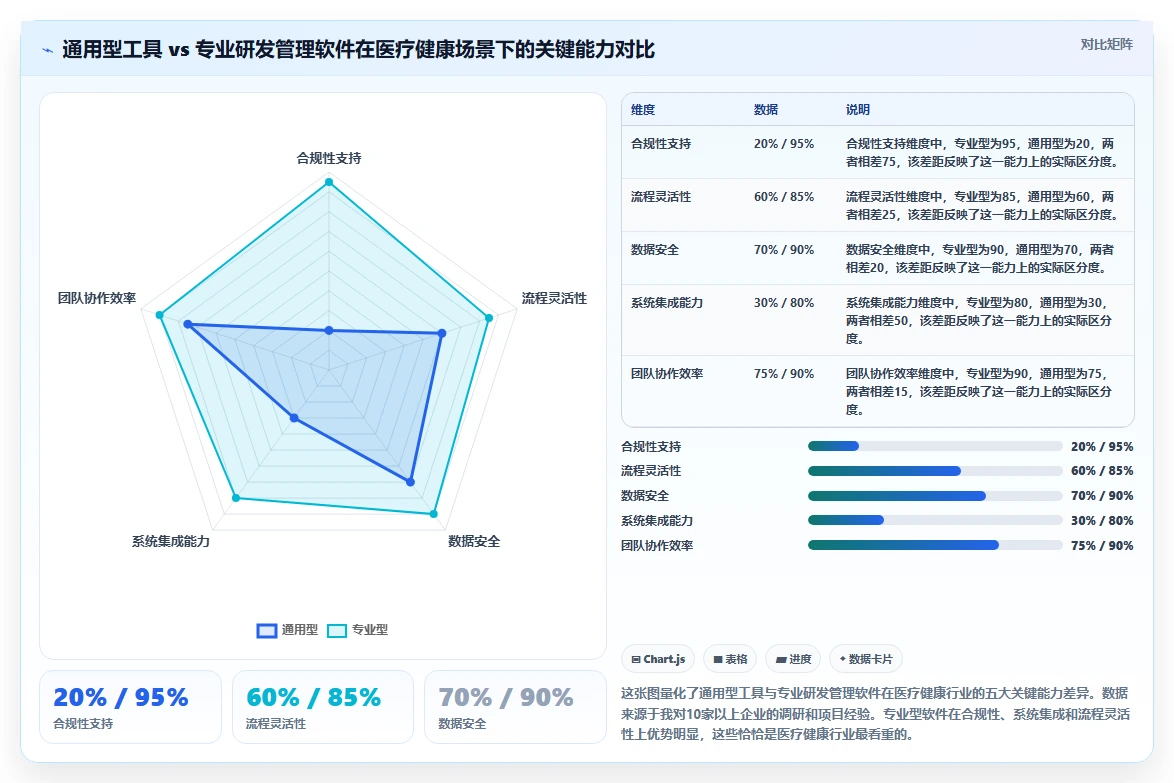1174x783 pixels.
Task: Click the 流程灵活性 progress bar
Action: click(935, 471)
